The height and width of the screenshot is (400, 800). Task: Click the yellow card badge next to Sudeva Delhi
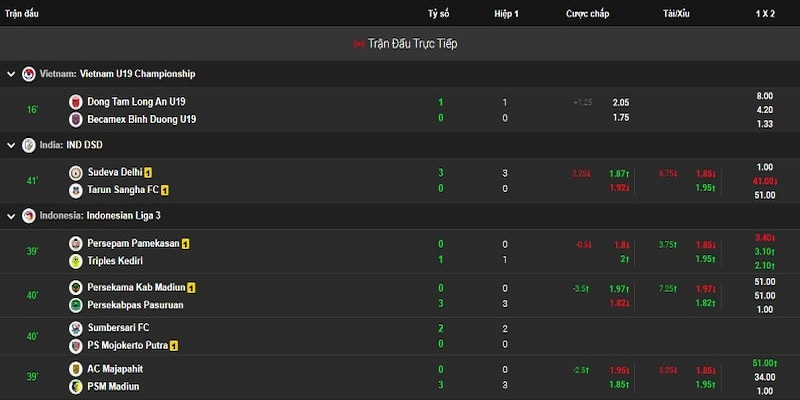tap(147, 173)
